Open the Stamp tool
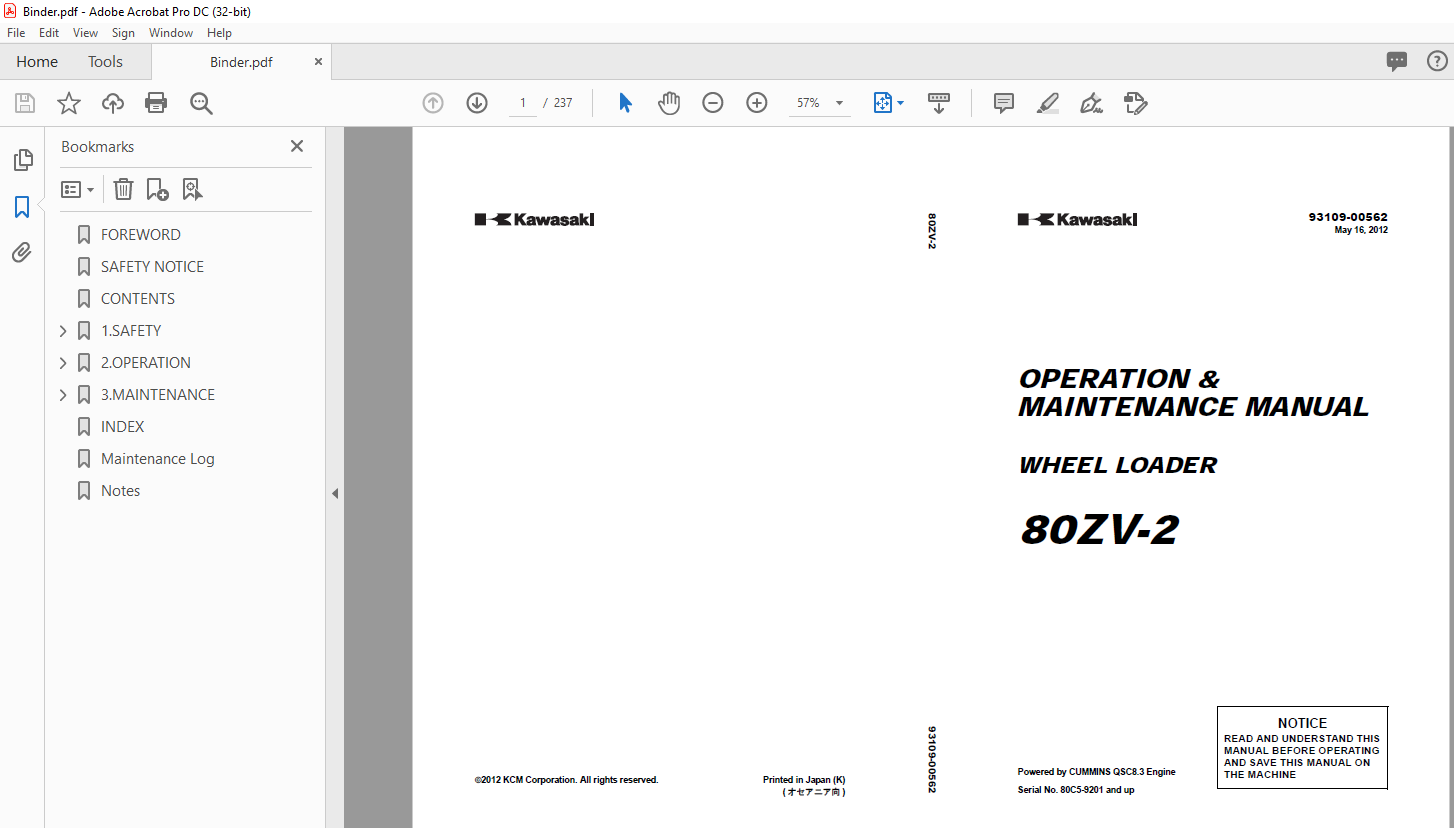Viewport: 1454px width, 828px height. coord(1136,103)
